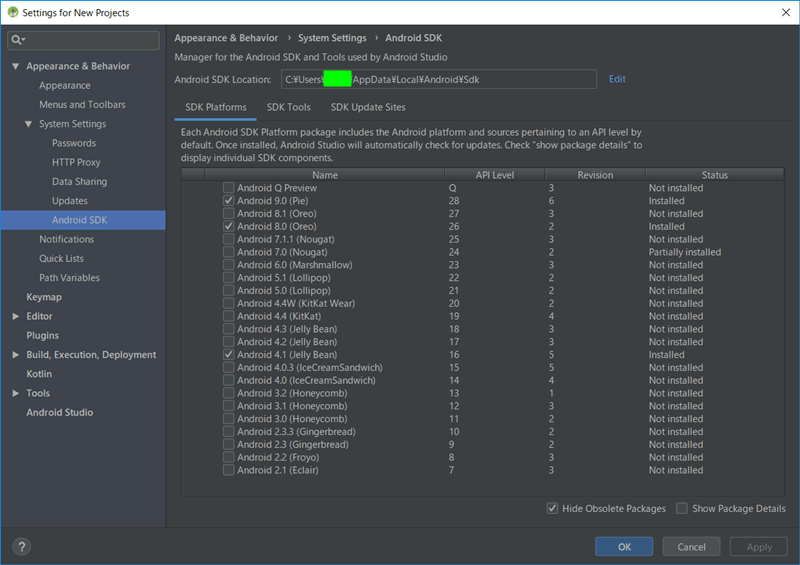Viewport: 800px width, 565px height.
Task: Enable Show Package Details checkbox
Action: point(682,508)
